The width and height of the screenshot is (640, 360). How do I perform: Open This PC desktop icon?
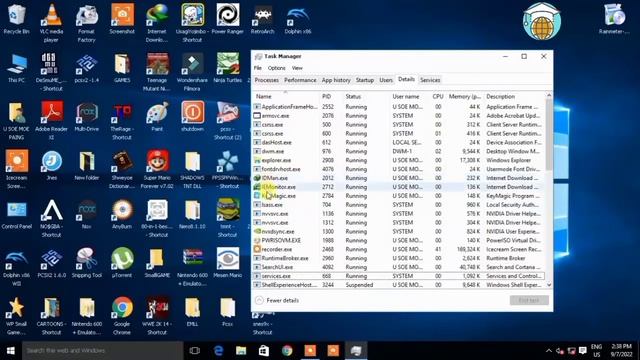click(16, 68)
